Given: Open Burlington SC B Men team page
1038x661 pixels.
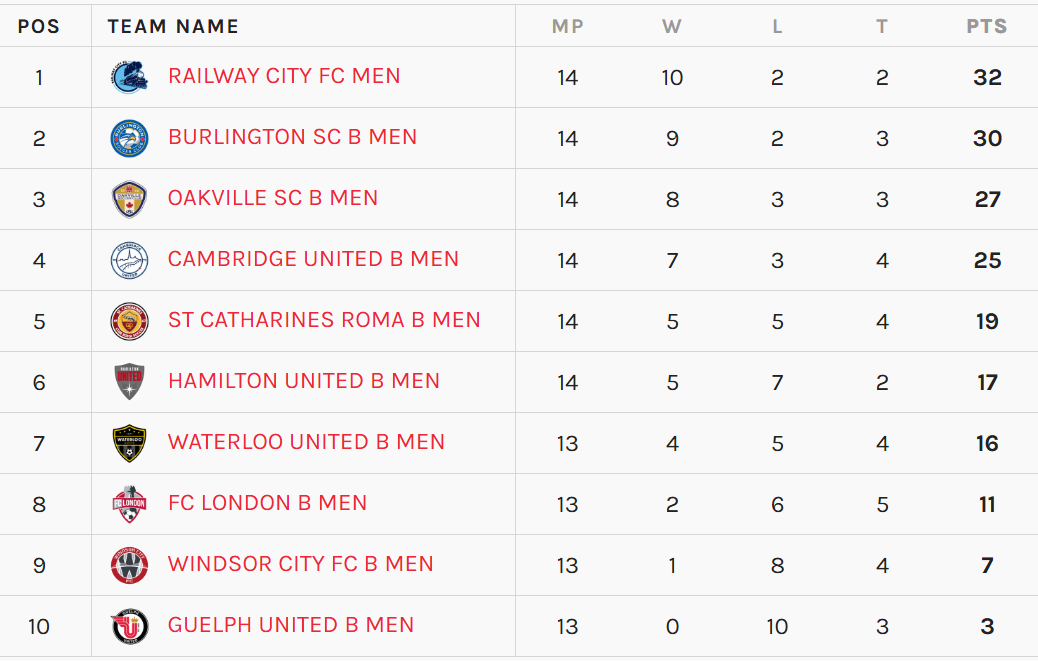Looking at the screenshot, I should [293, 137].
